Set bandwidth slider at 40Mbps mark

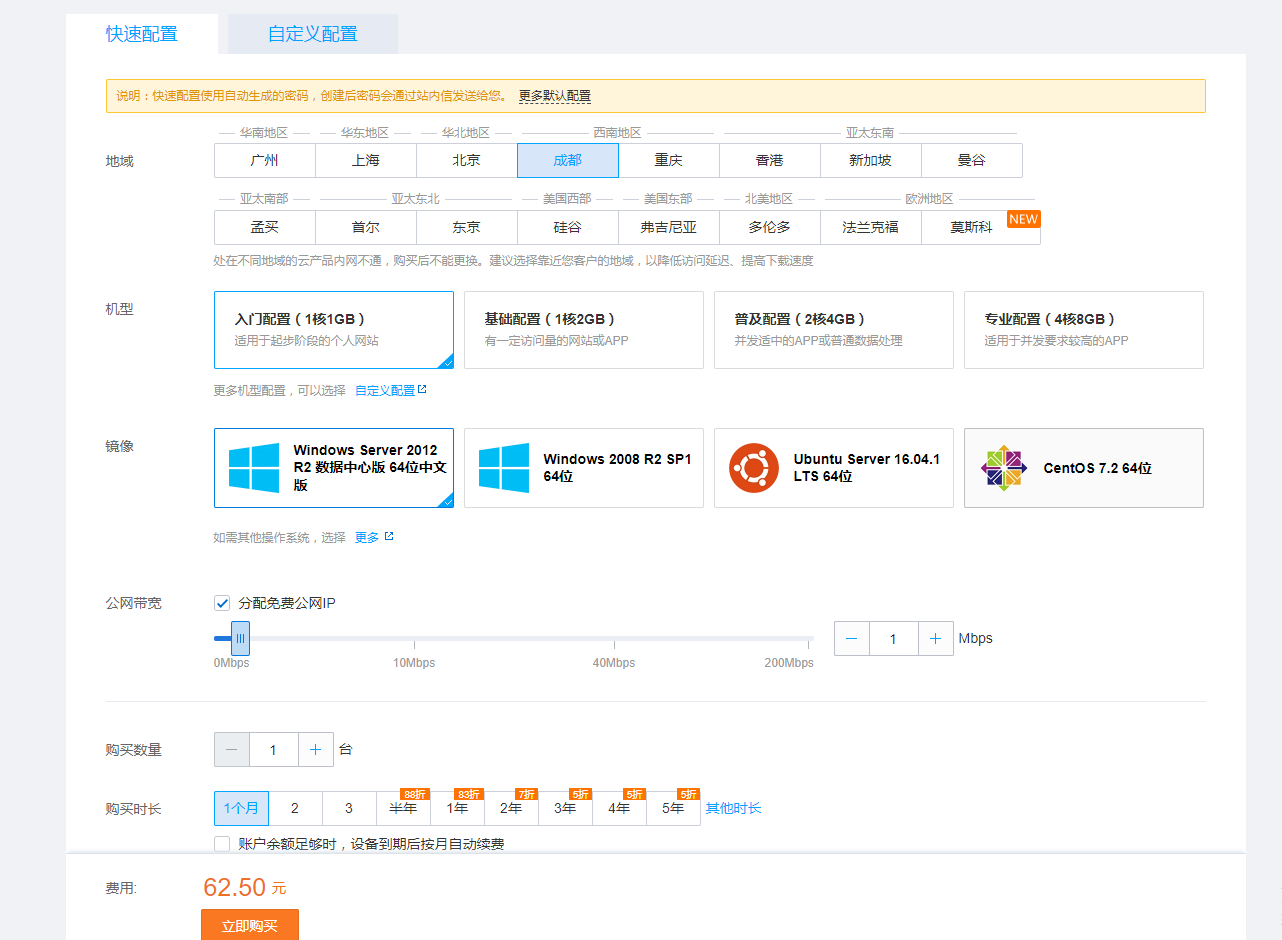[614, 638]
